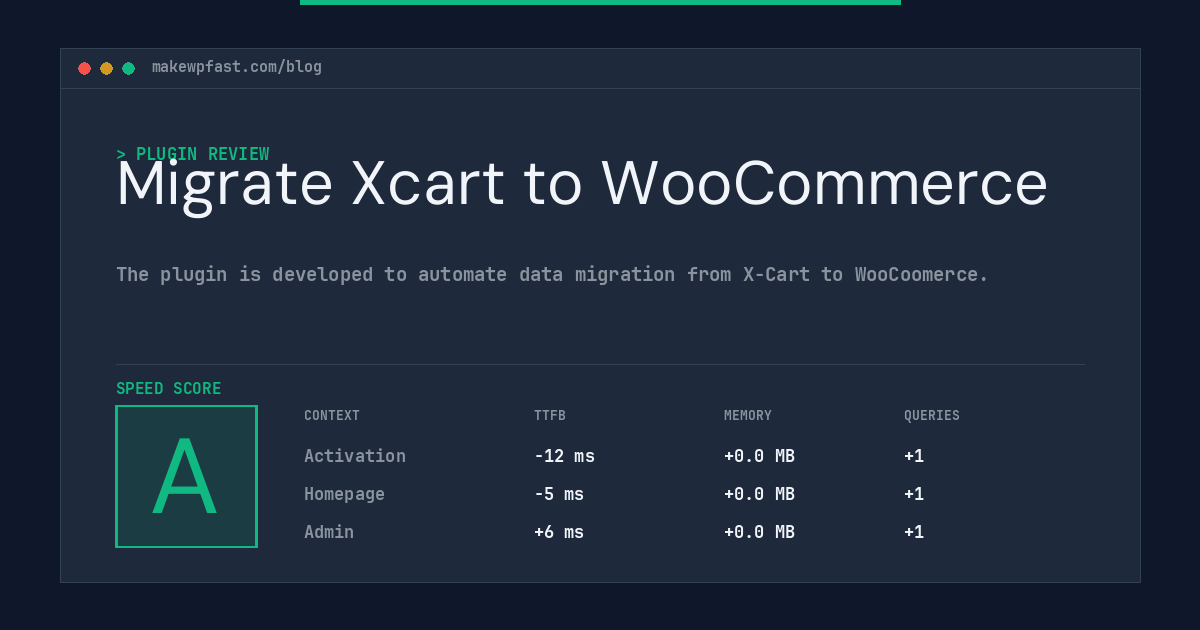
Task: Click the Migrate Xcart to WooCommerce title
Action: [582, 184]
